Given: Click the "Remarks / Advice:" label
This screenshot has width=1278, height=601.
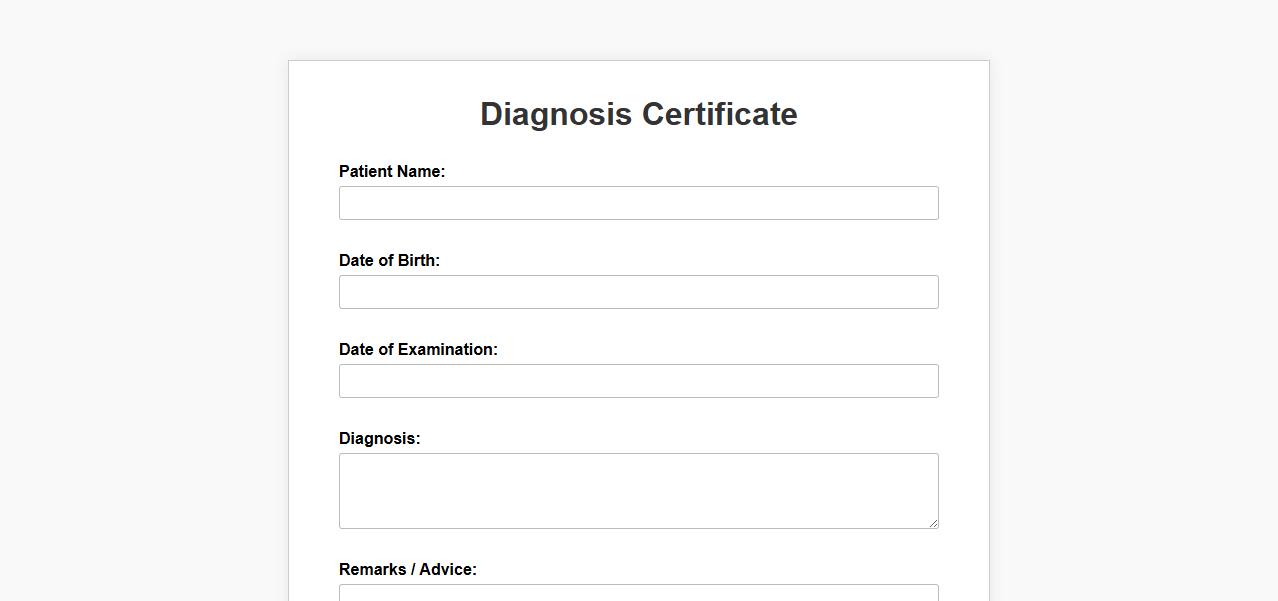Looking at the screenshot, I should click(x=408, y=570).
